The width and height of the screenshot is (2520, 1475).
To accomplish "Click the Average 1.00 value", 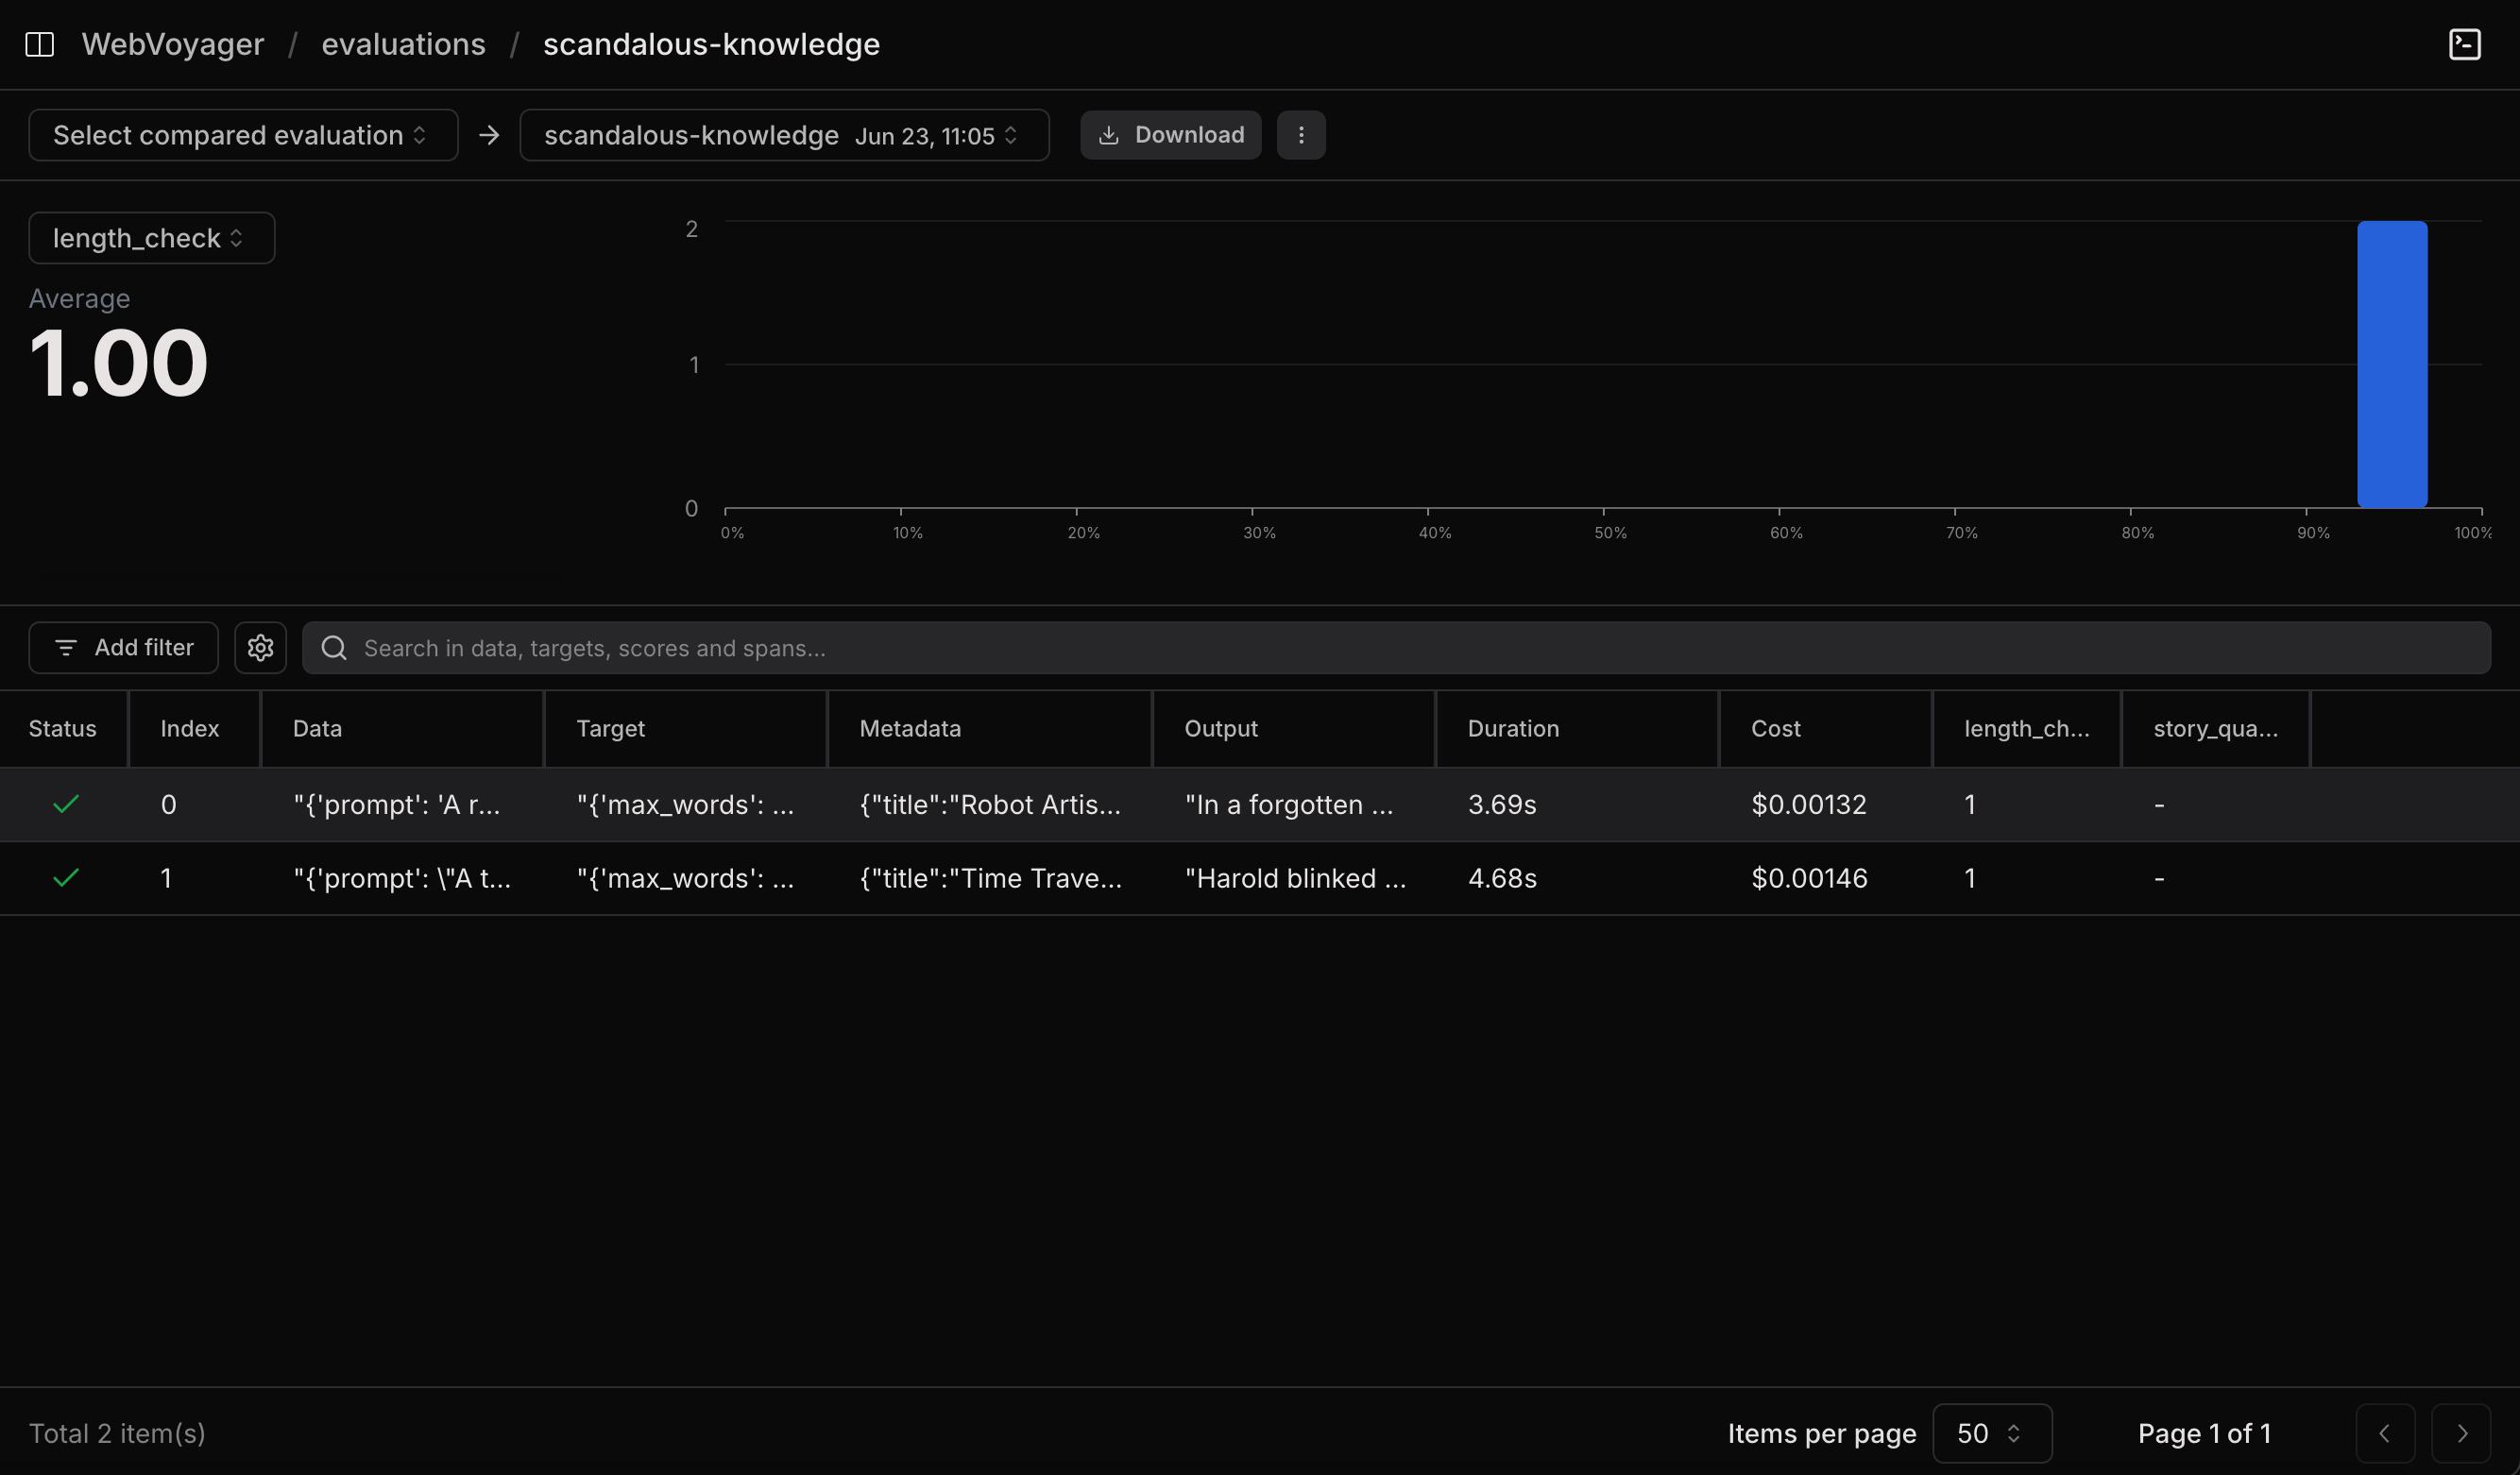I will (118, 363).
